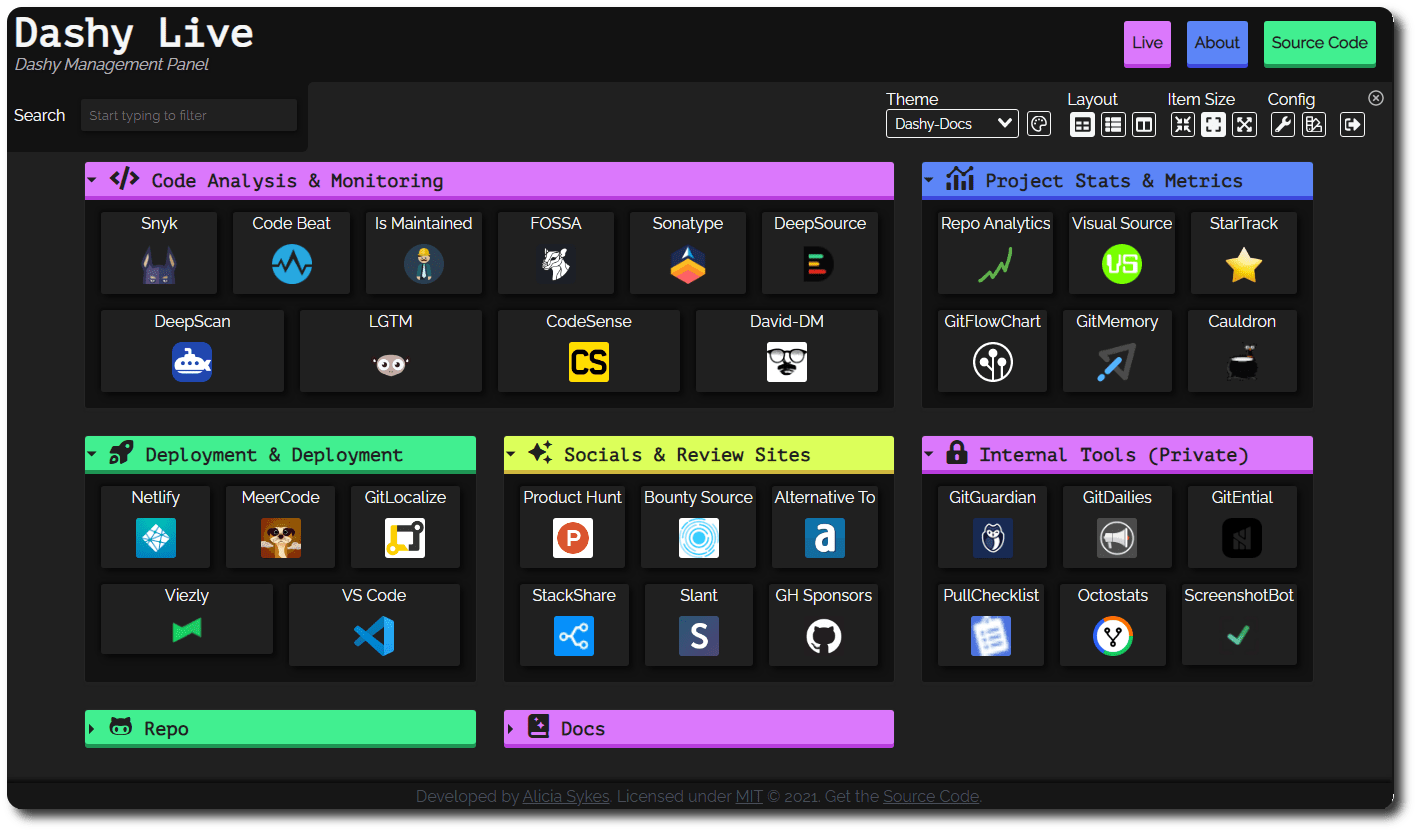The width and height of the screenshot is (1417, 832).
Task: Hide the settings bar
Action: (1376, 98)
